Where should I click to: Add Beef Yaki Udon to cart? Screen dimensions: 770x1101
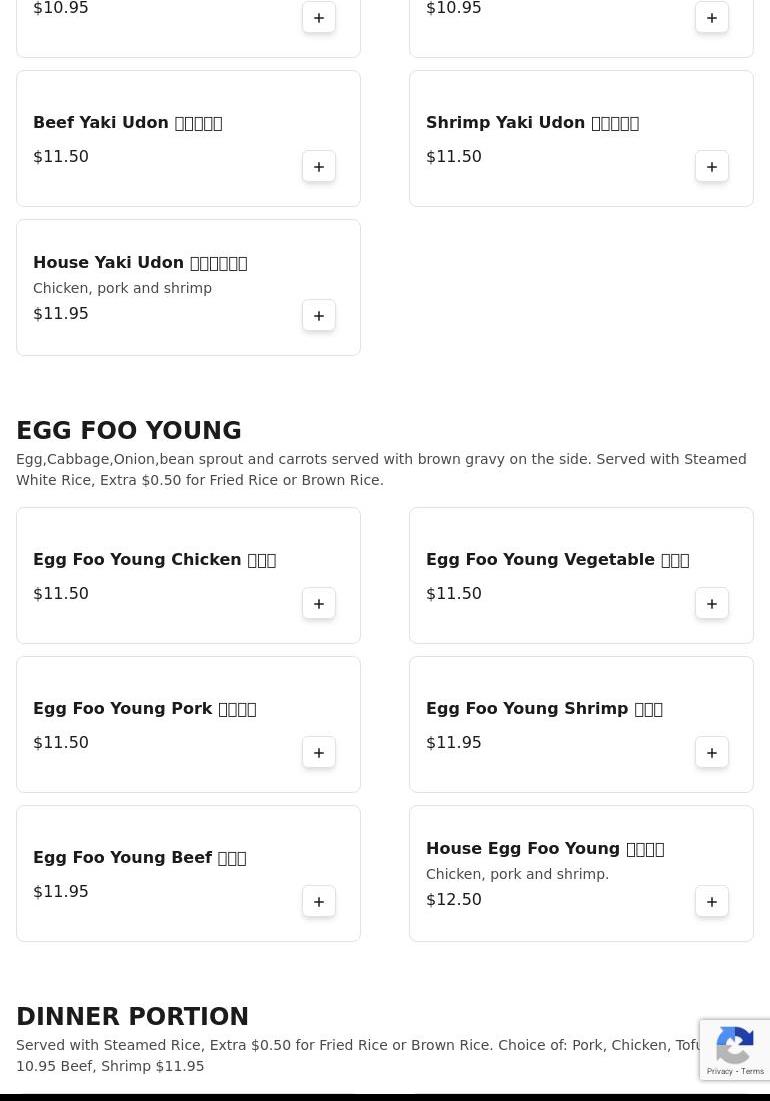click(319, 167)
